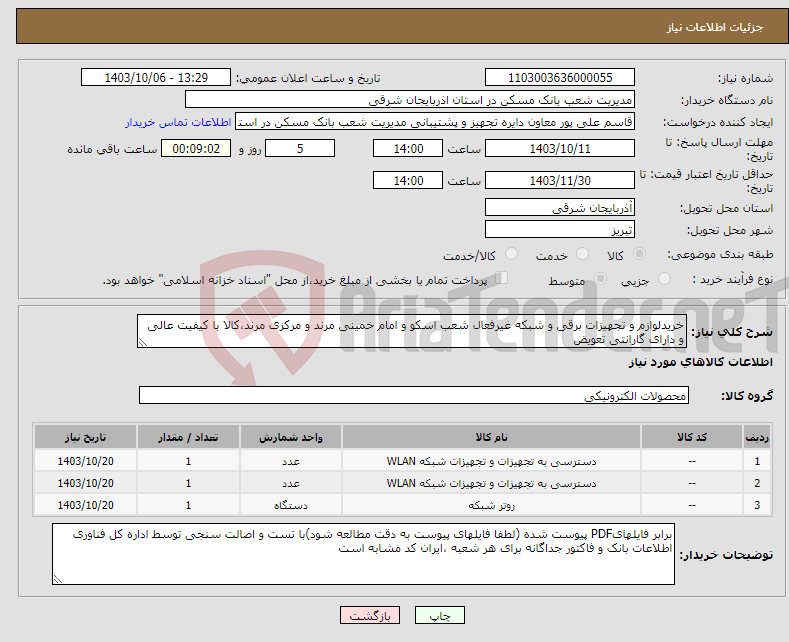The width and height of the screenshot is (789, 642).
Task: Click remaining time field 00:09:02
Action: pos(196,148)
